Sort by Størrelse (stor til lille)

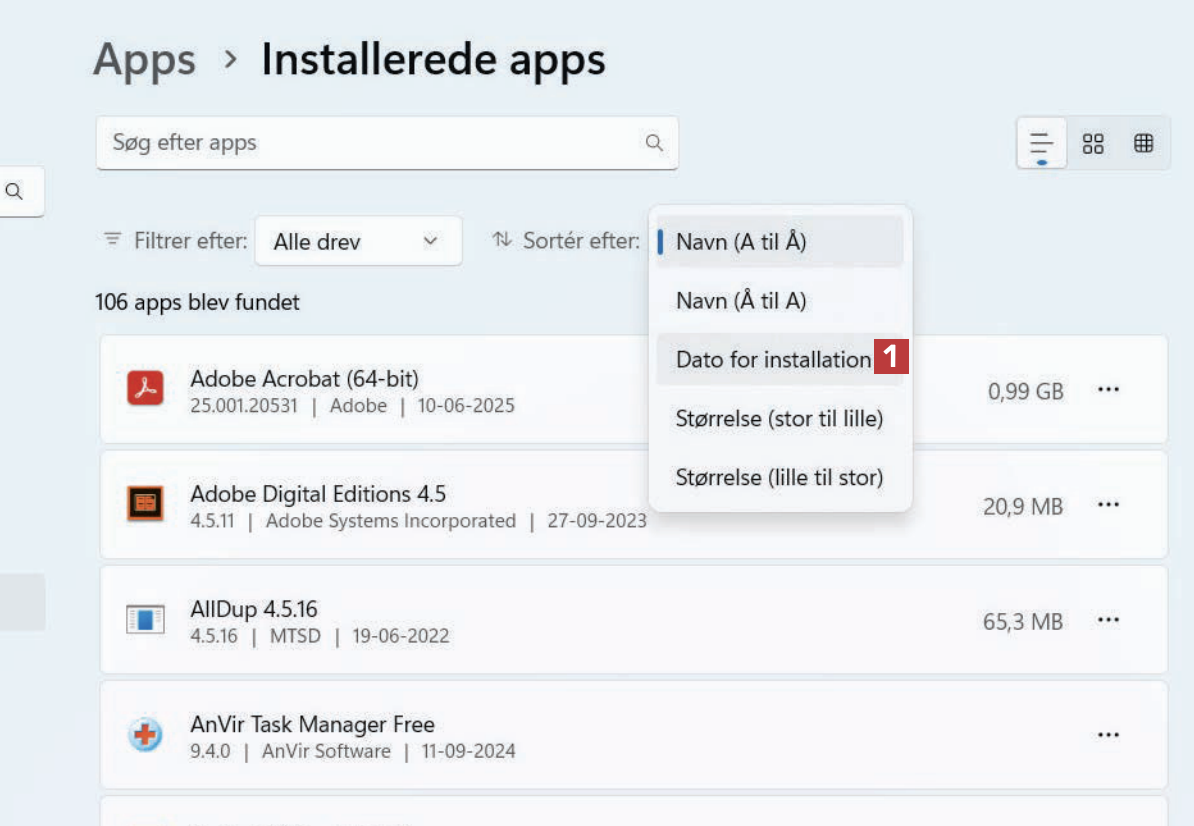click(780, 419)
